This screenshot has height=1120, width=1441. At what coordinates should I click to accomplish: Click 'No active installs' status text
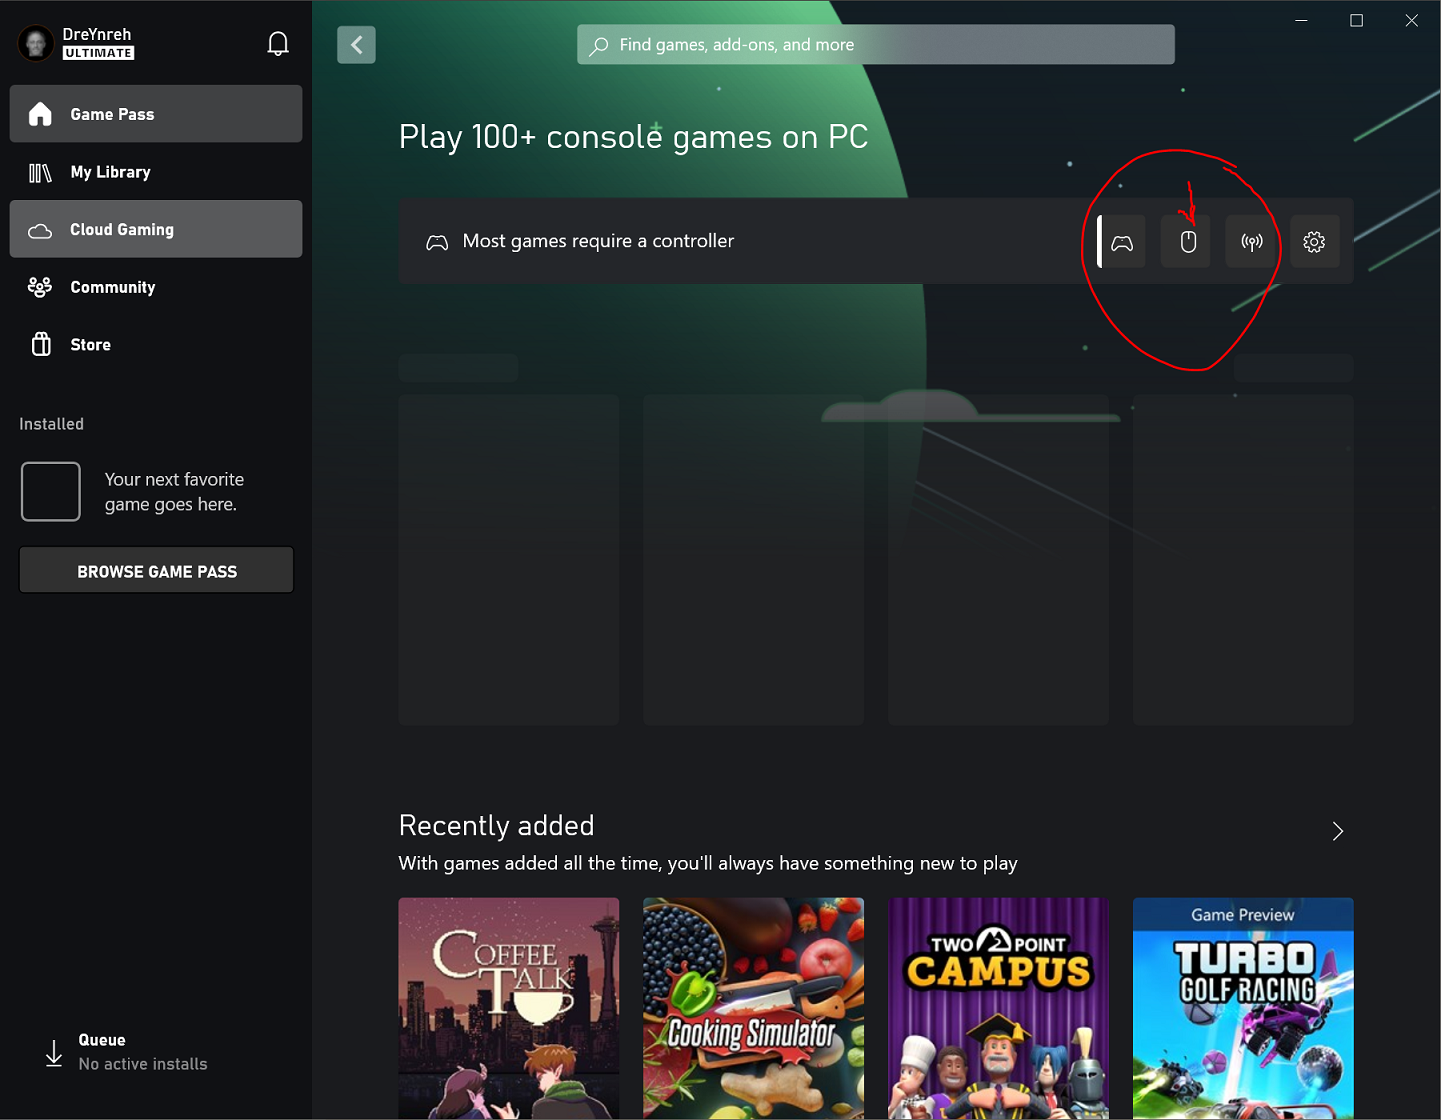(143, 1064)
